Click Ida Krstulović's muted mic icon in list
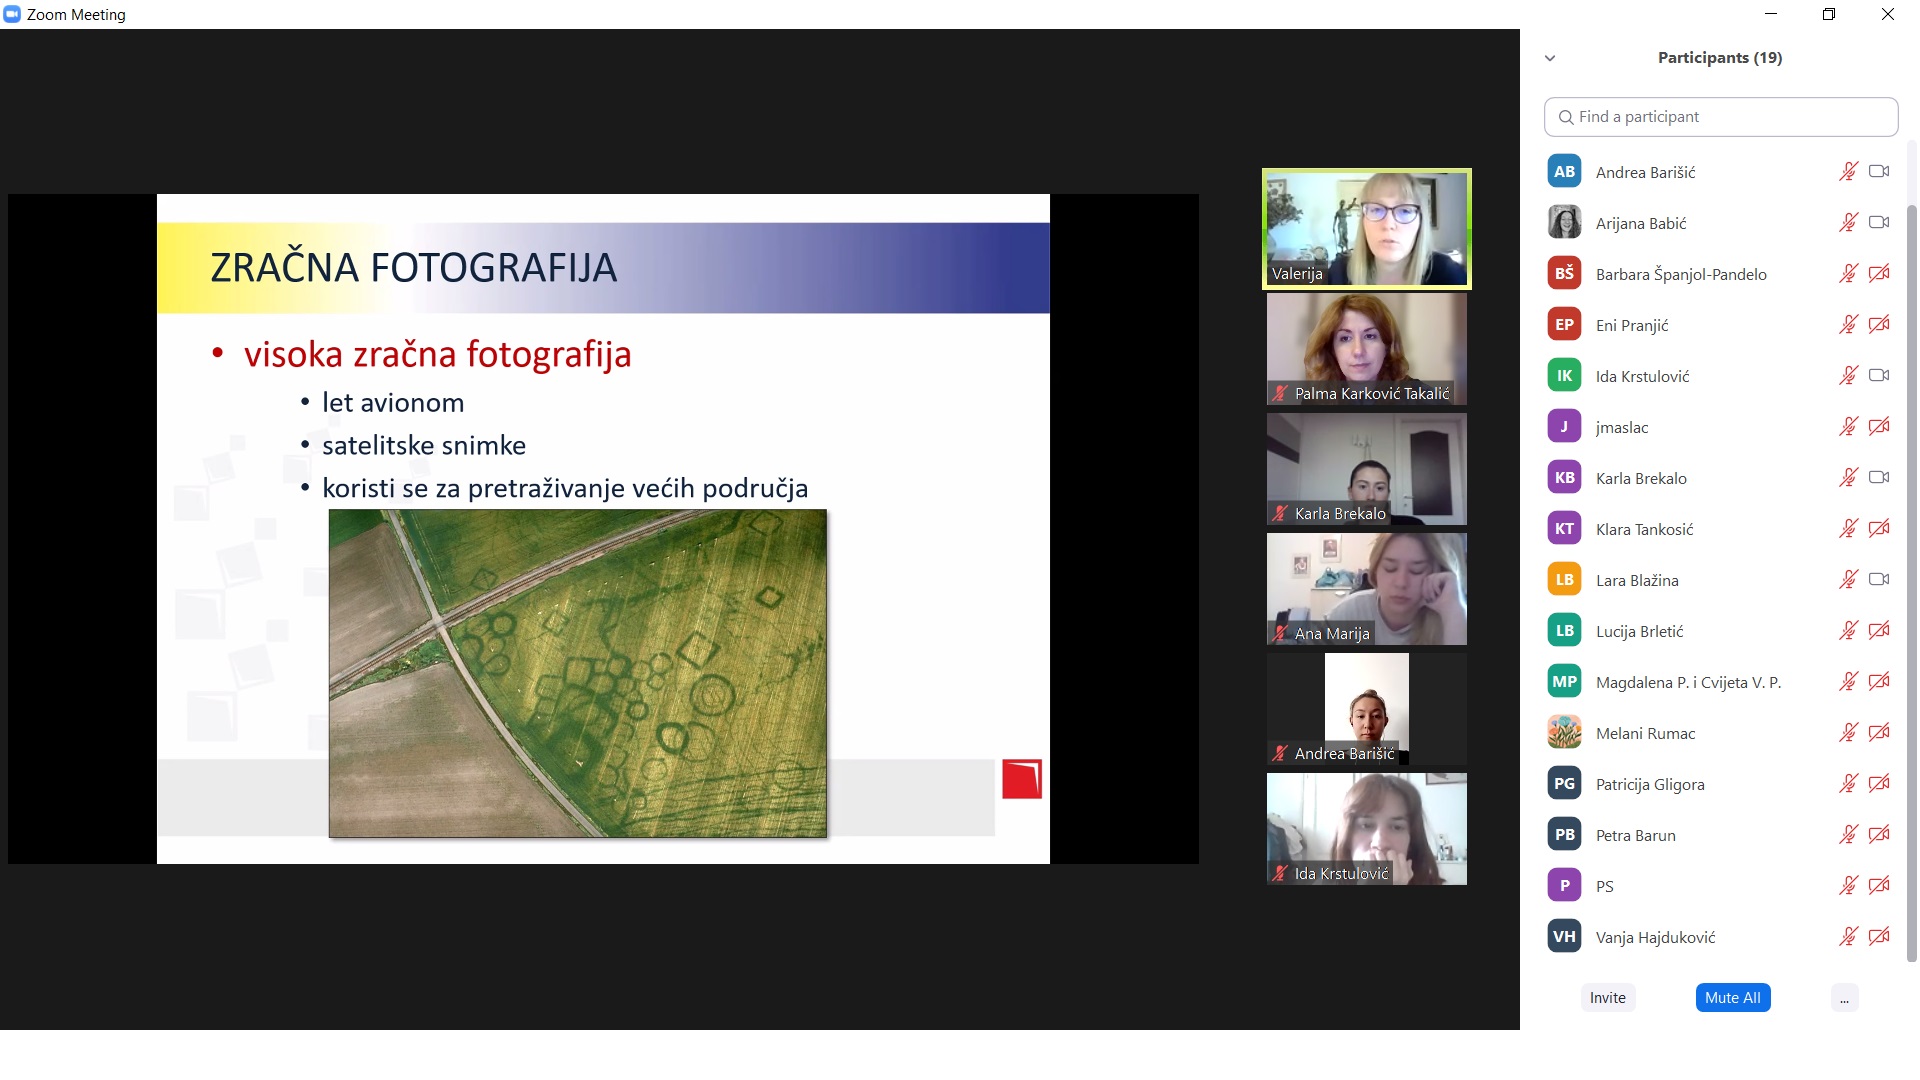 click(1848, 376)
